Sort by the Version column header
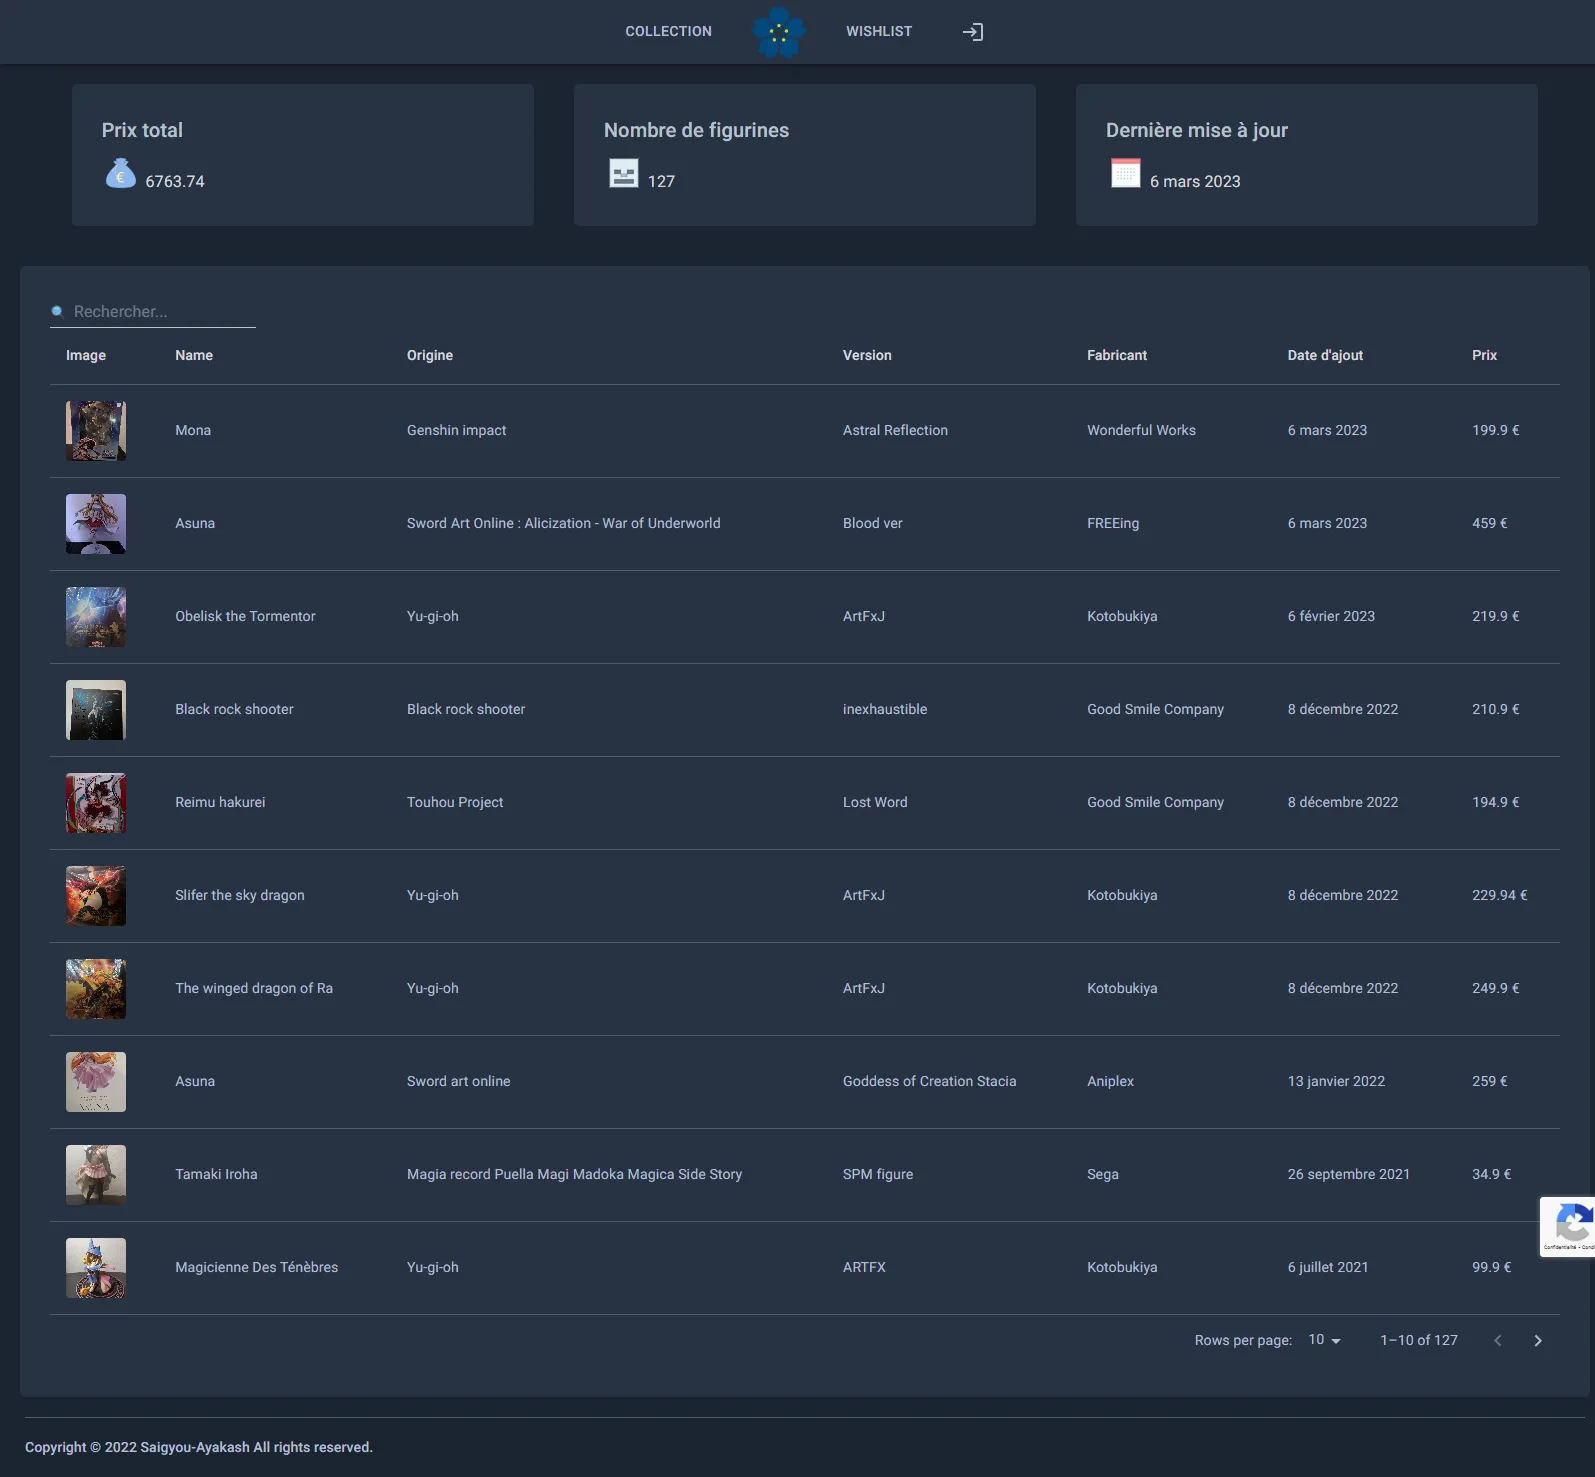Image resolution: width=1595 pixels, height=1477 pixels. 867,356
